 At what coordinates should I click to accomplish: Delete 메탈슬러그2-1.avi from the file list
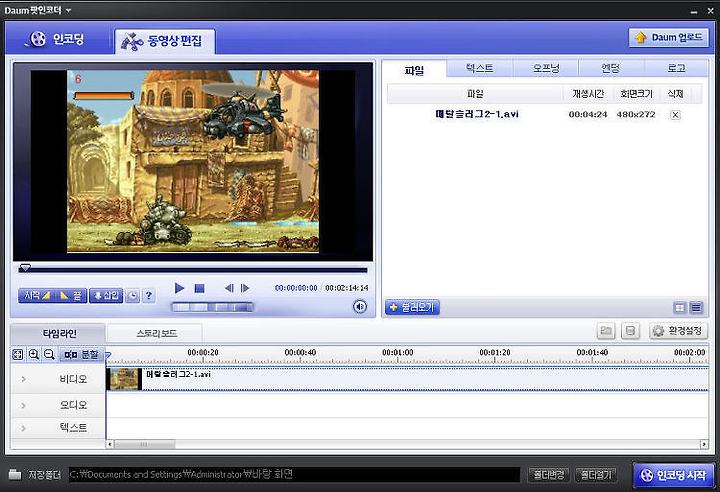pos(675,115)
